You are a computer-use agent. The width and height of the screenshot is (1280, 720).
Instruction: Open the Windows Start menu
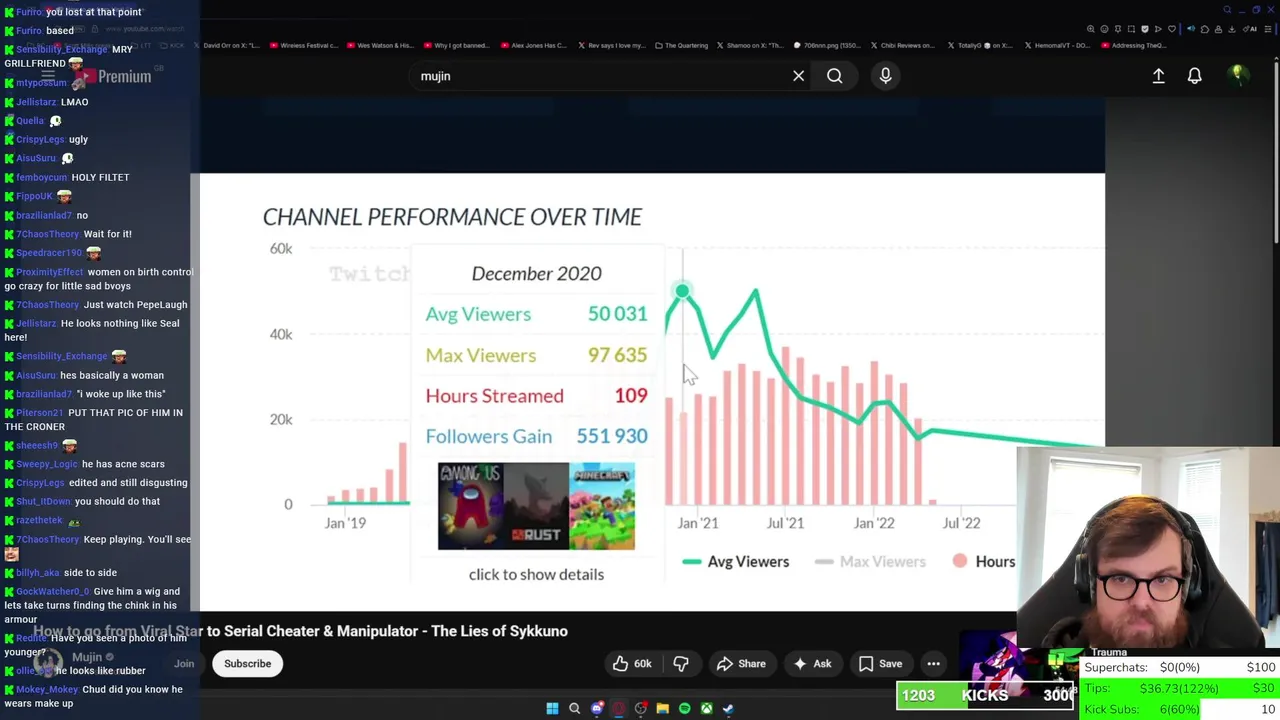tap(552, 709)
